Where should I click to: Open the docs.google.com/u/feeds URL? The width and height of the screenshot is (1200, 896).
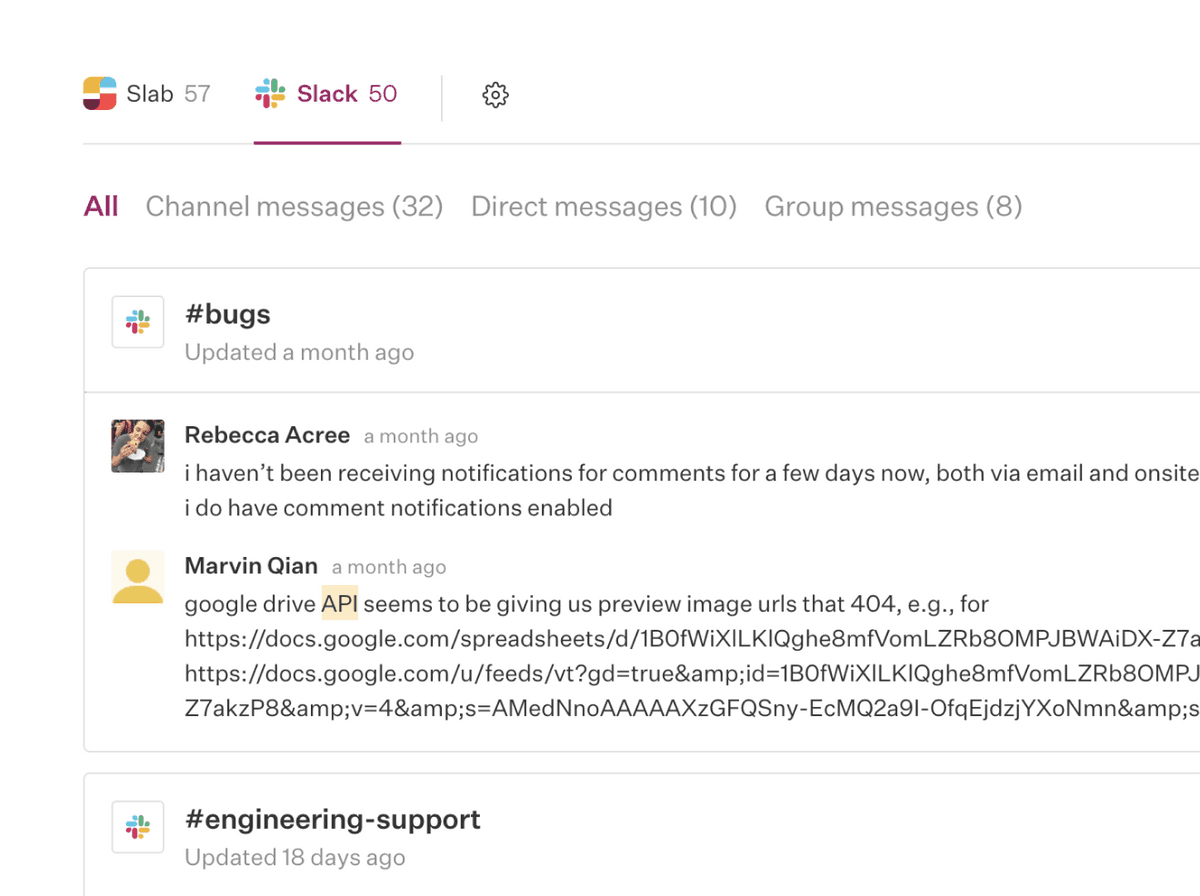click(690, 674)
